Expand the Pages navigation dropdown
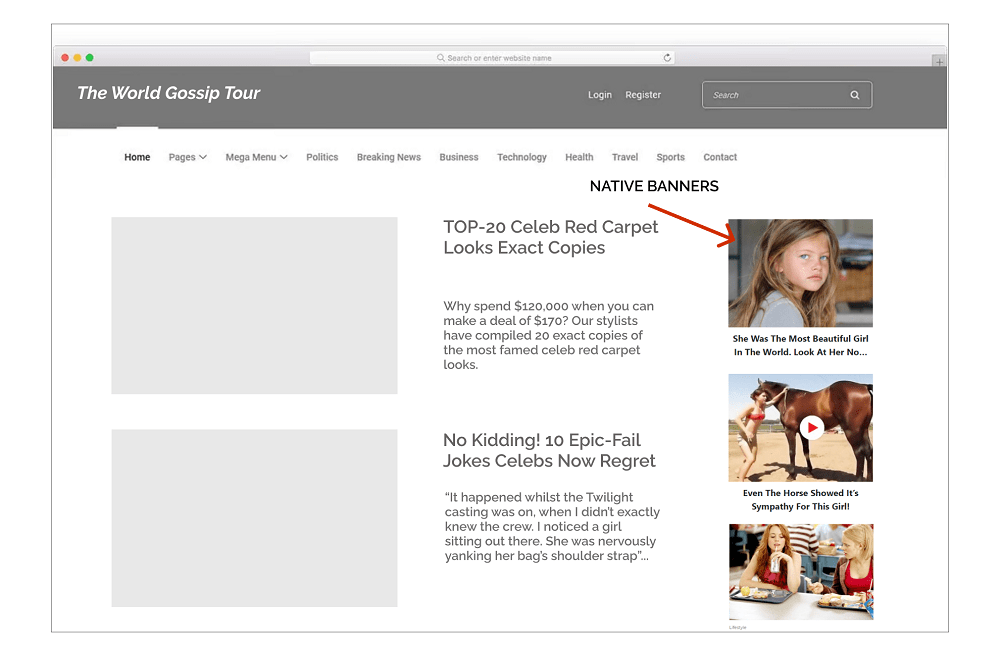This screenshot has width=1000, height=656. (187, 157)
